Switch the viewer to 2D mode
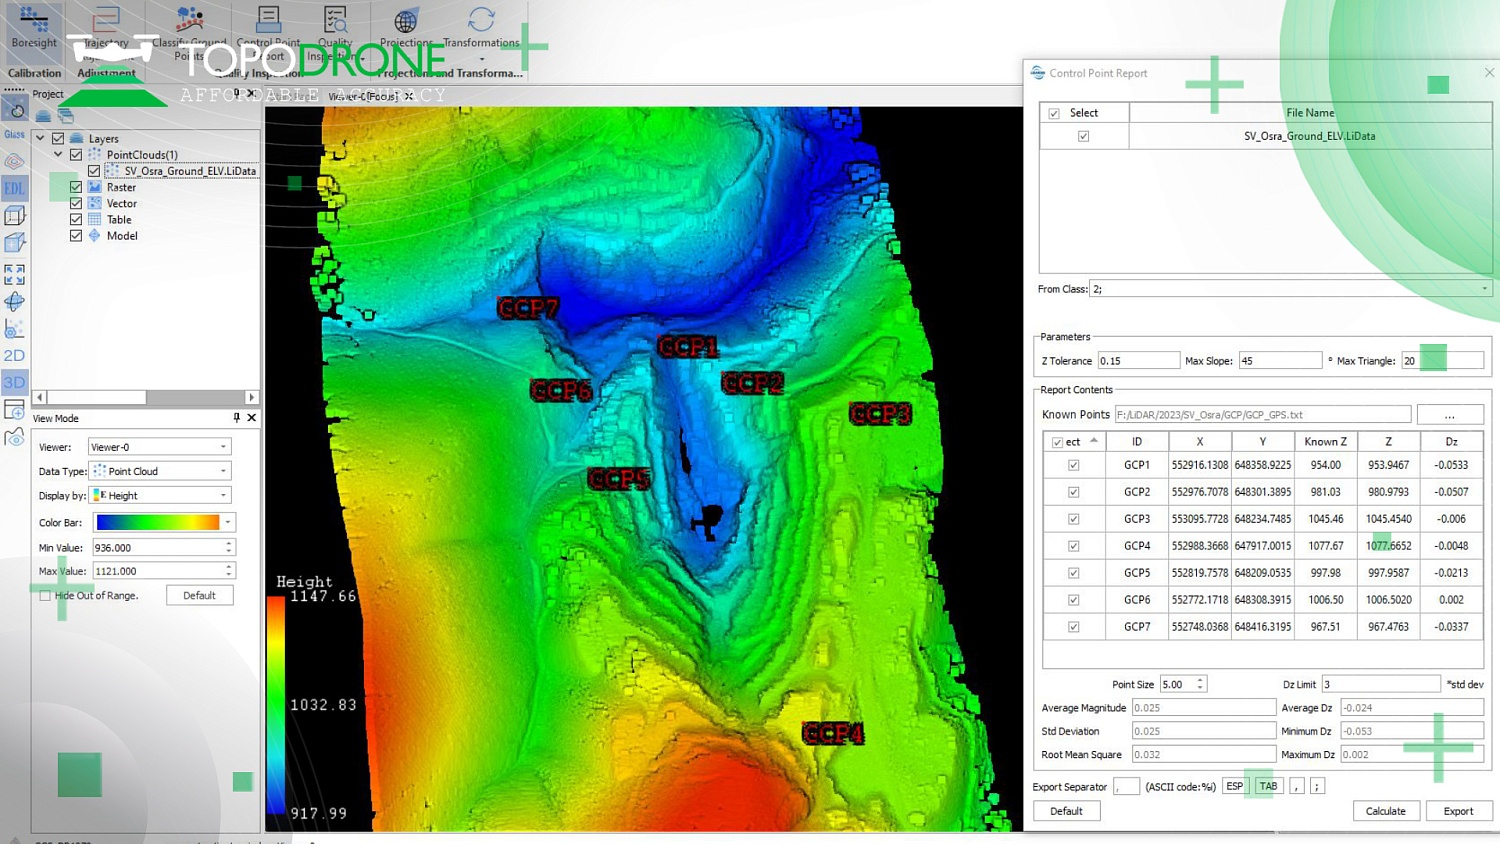 pyautogui.click(x=14, y=355)
